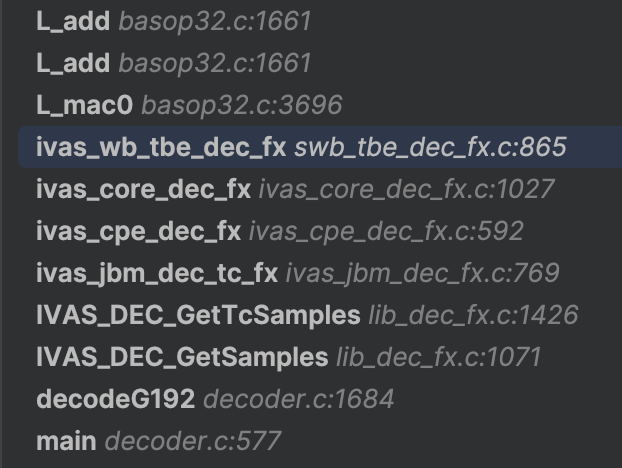
Task: Select the main function frame
Action: click(x=66, y=441)
